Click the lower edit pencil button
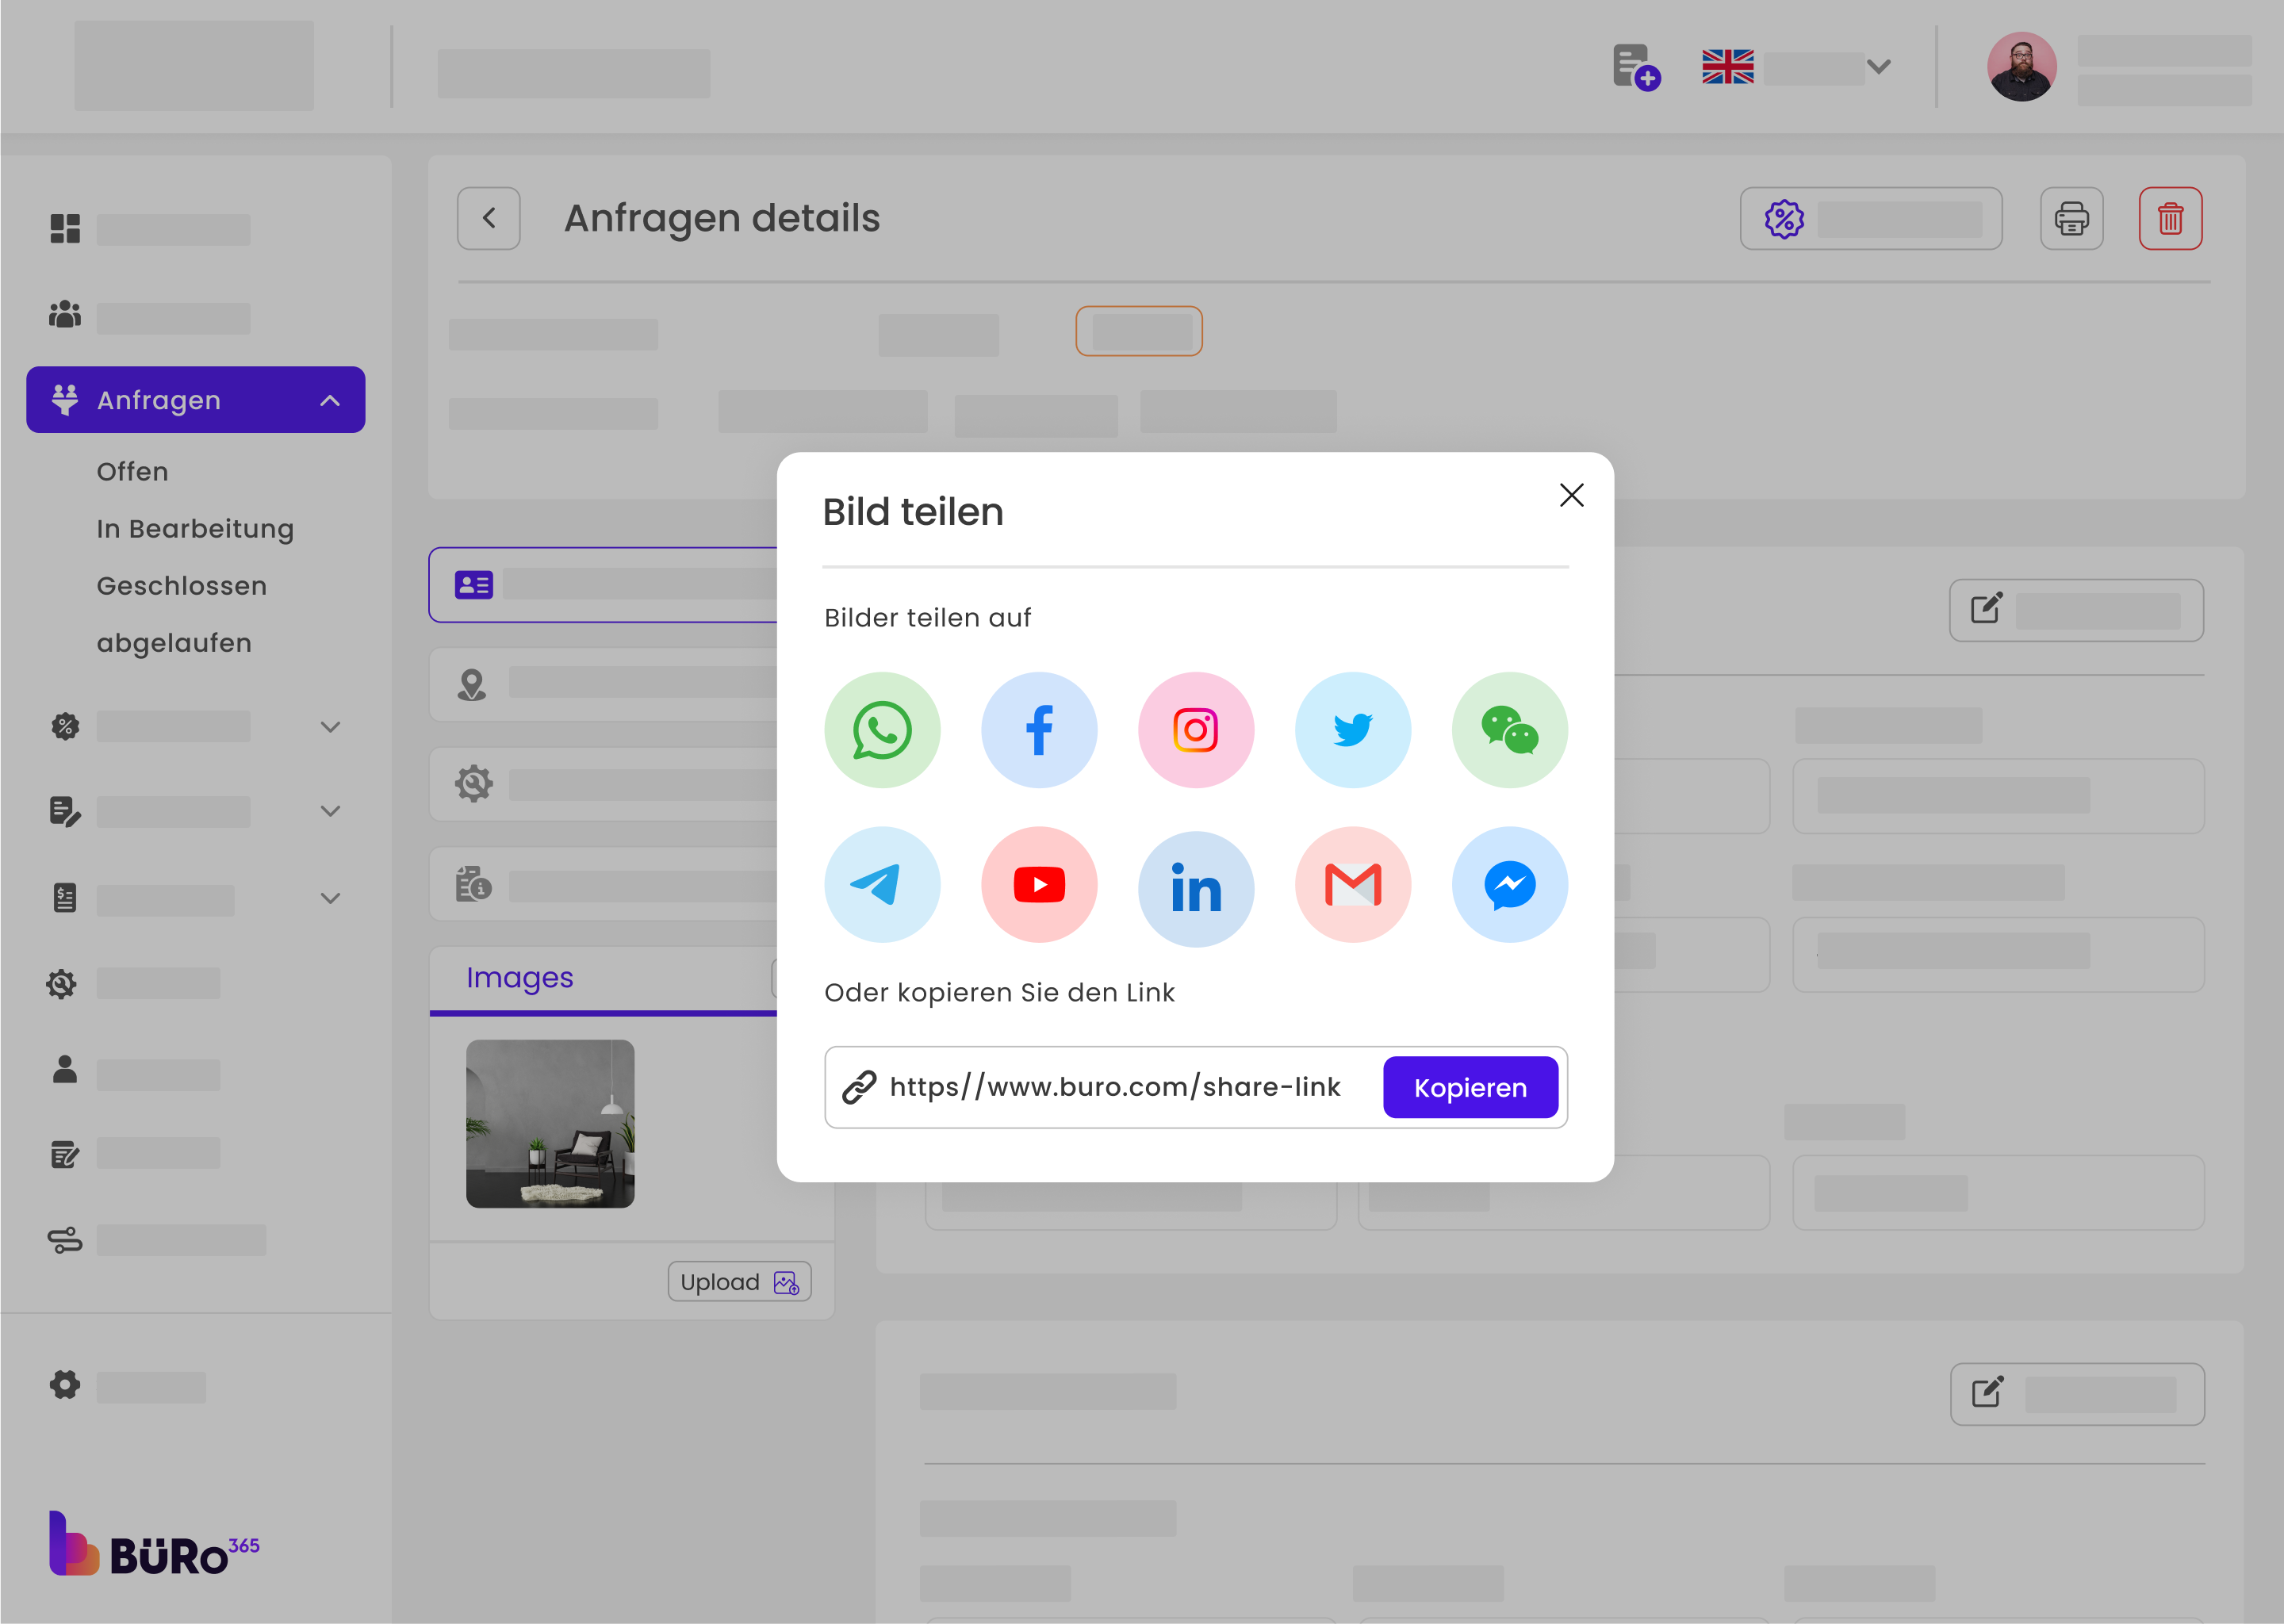Viewport: 2284px width, 1624px height. pyautogui.click(x=2077, y=1394)
